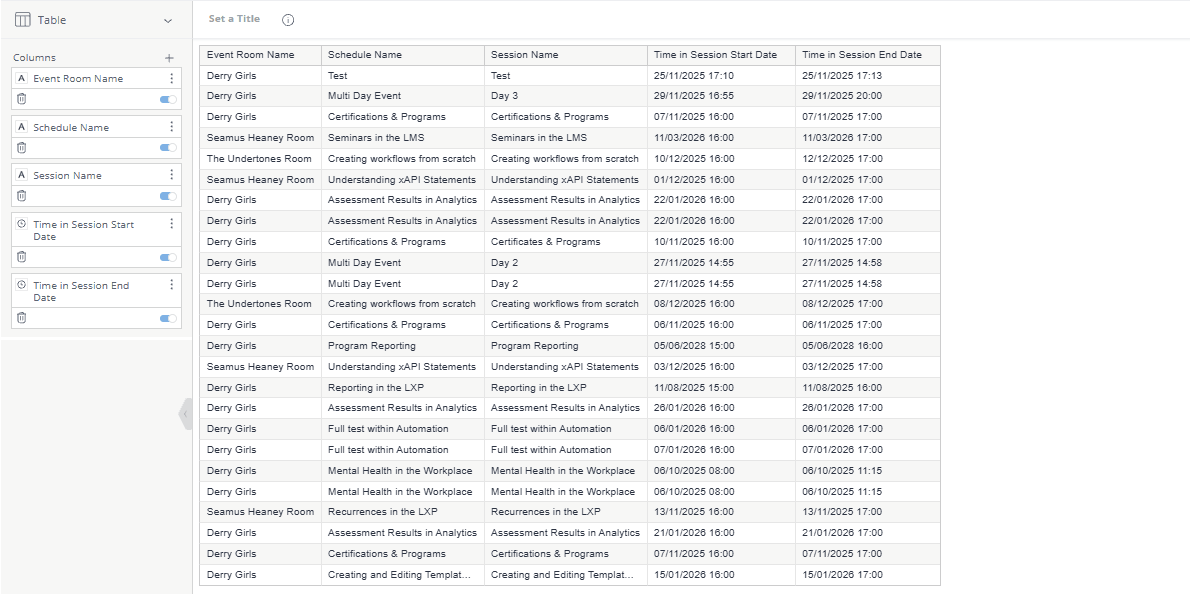This screenshot has width=1190, height=594.
Task: Delete the Event Room Name column
Action: pyautogui.click(x=22, y=99)
